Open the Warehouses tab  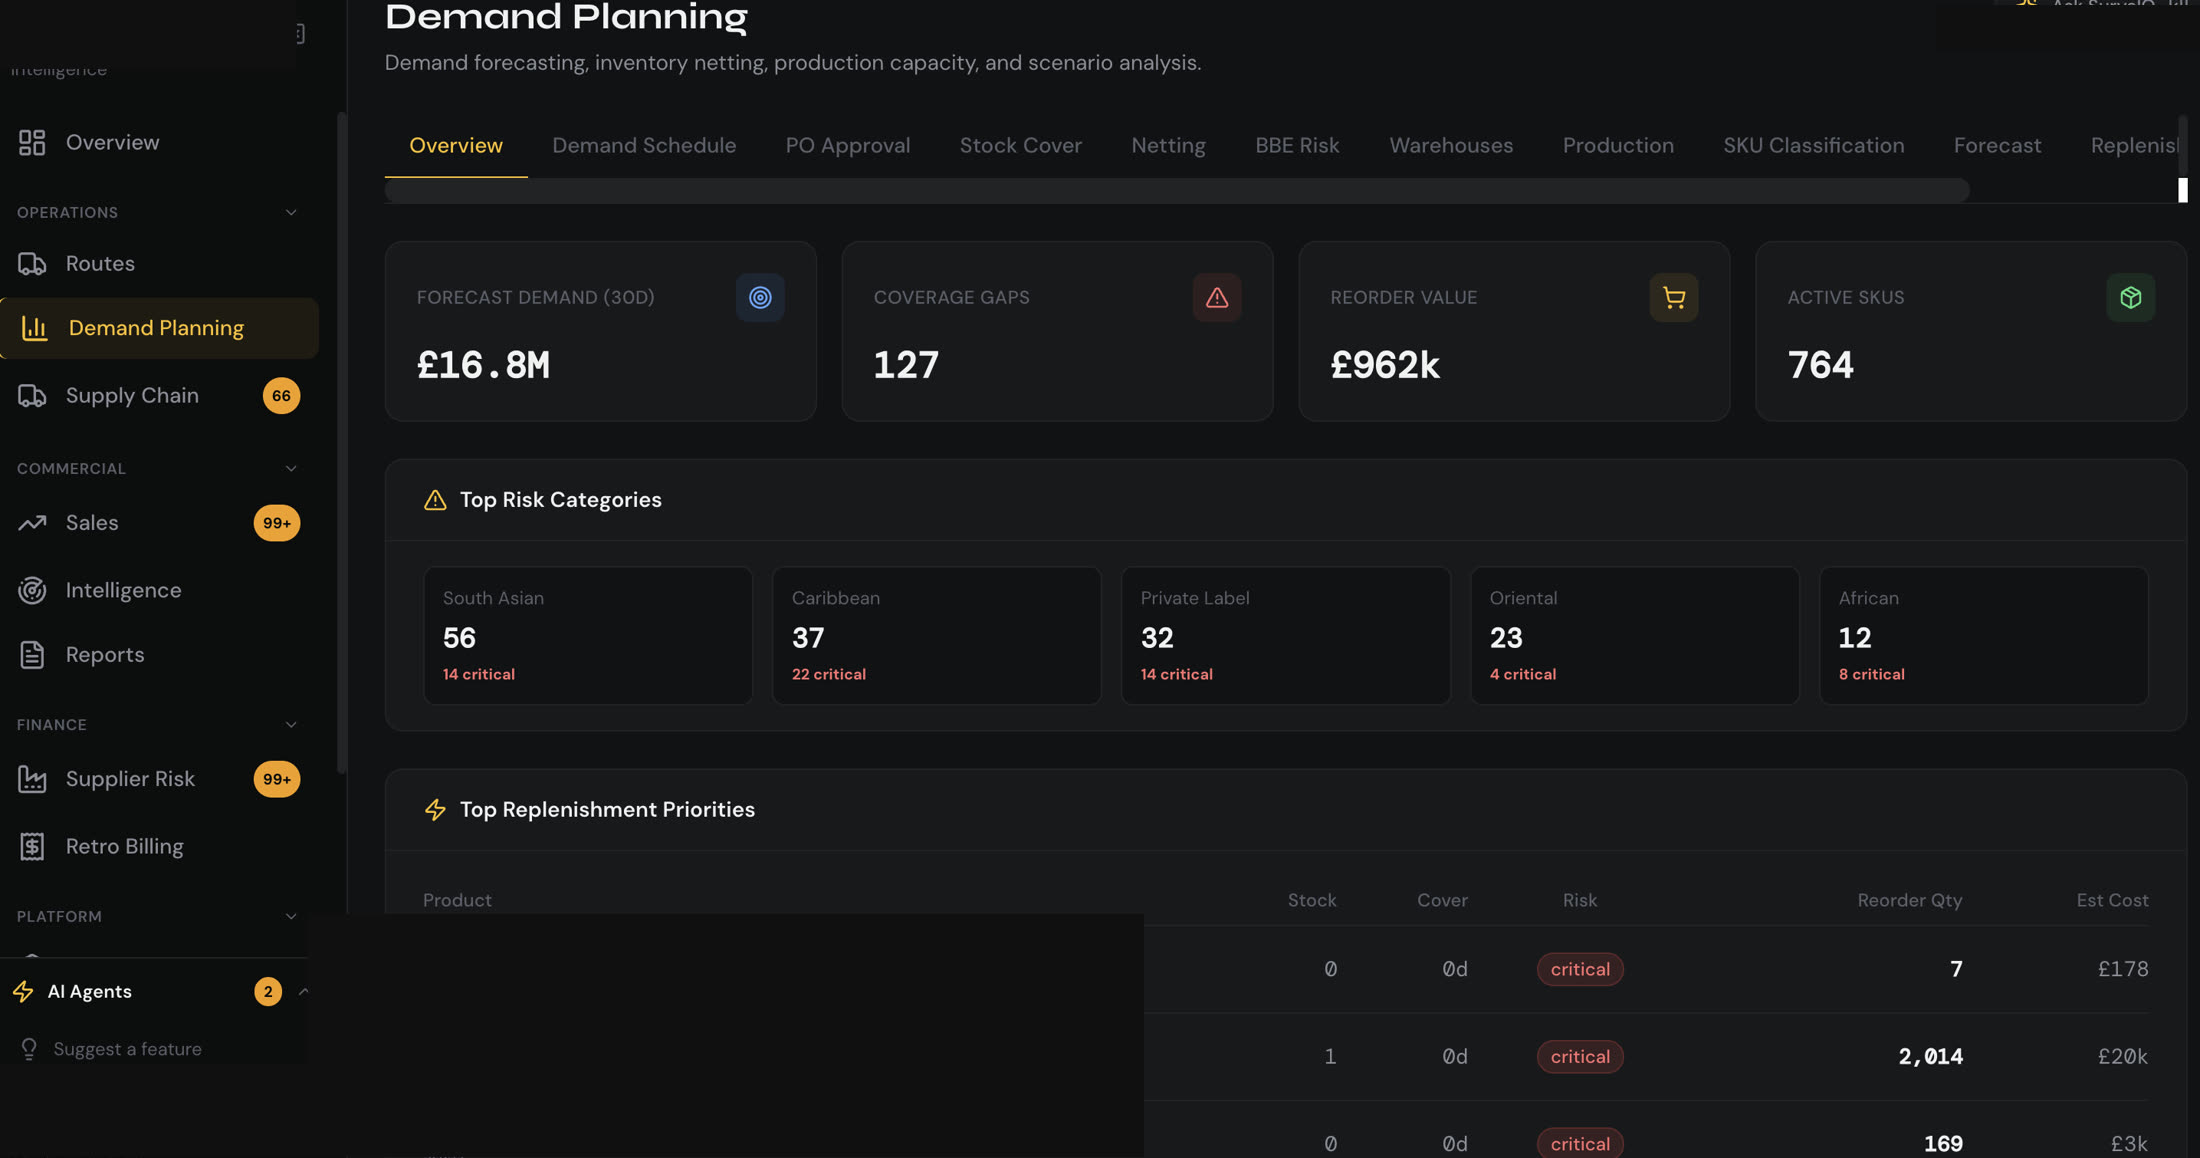(1451, 146)
